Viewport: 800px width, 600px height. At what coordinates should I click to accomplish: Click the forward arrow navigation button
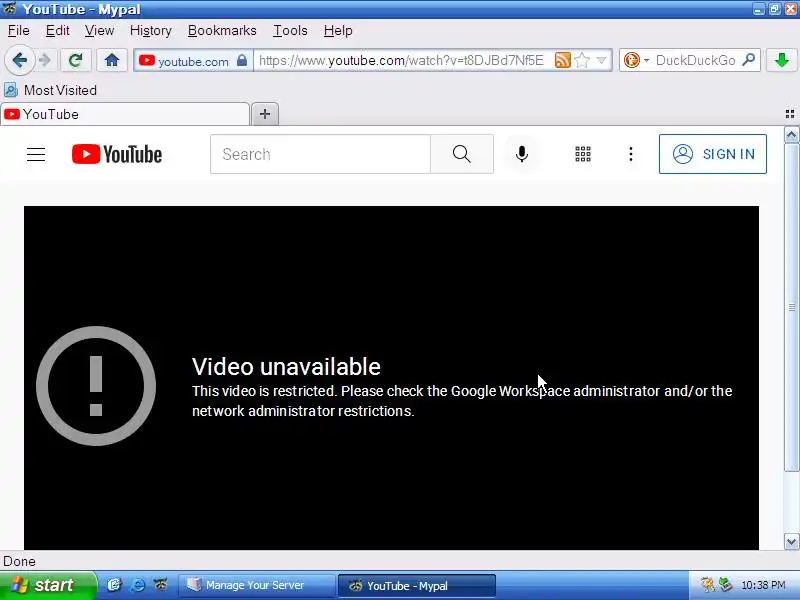tap(45, 60)
